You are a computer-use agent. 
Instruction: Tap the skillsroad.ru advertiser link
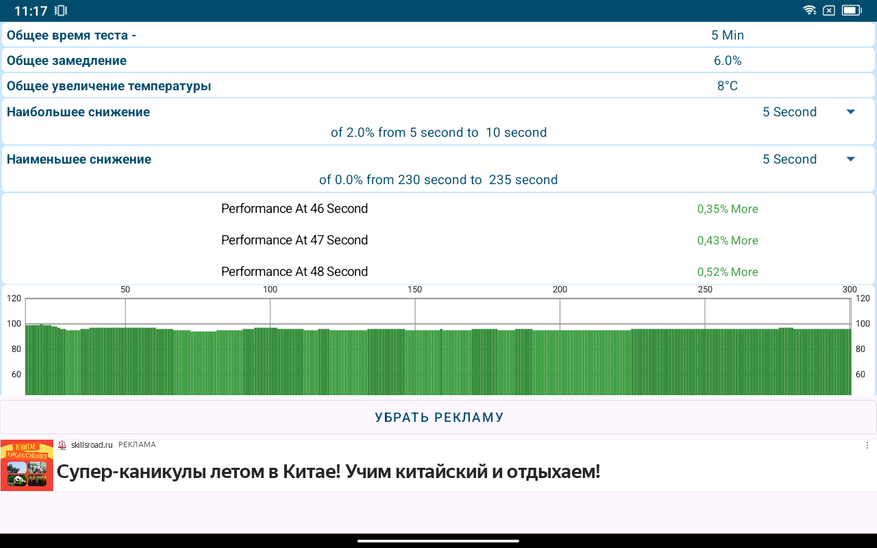point(92,445)
